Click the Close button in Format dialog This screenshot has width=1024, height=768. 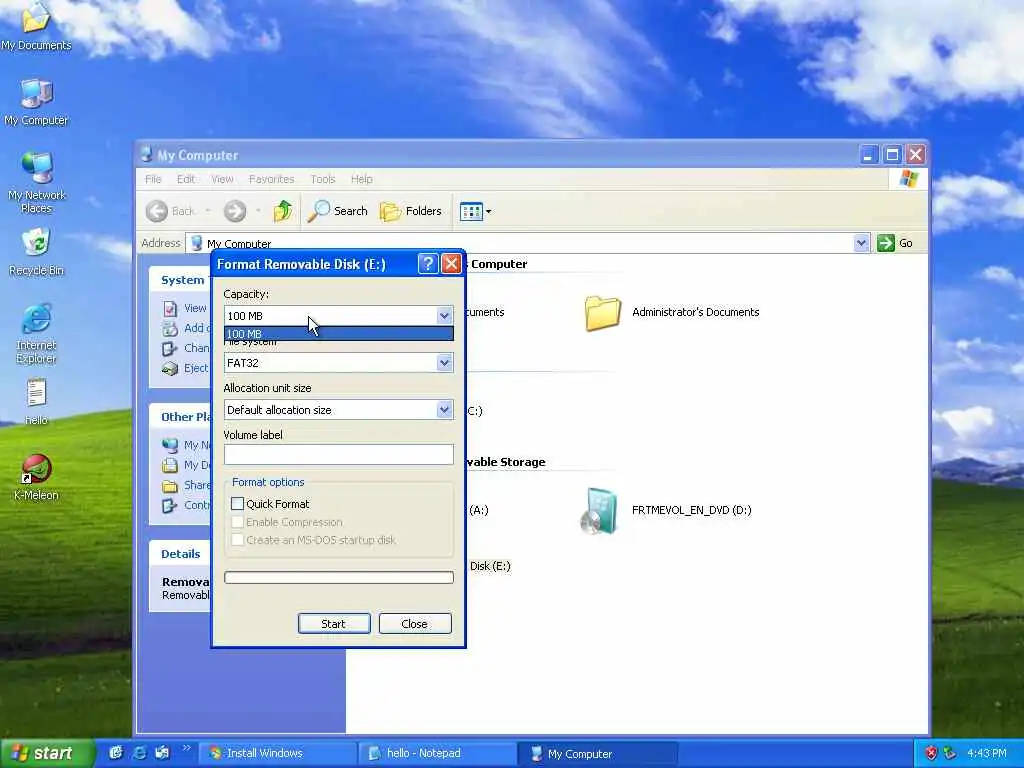pyautogui.click(x=415, y=624)
